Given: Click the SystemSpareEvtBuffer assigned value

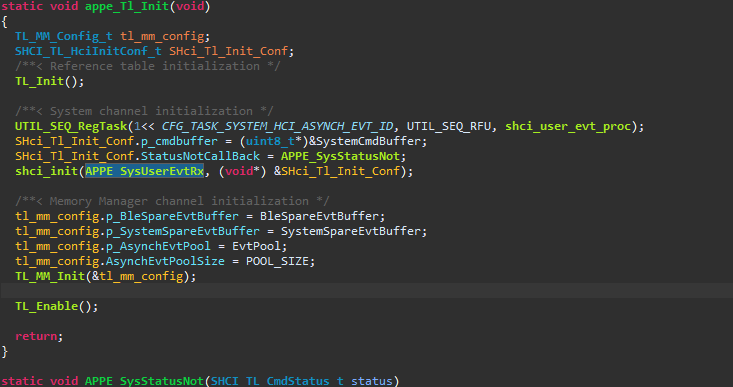Looking at the screenshot, I should click(x=351, y=231).
